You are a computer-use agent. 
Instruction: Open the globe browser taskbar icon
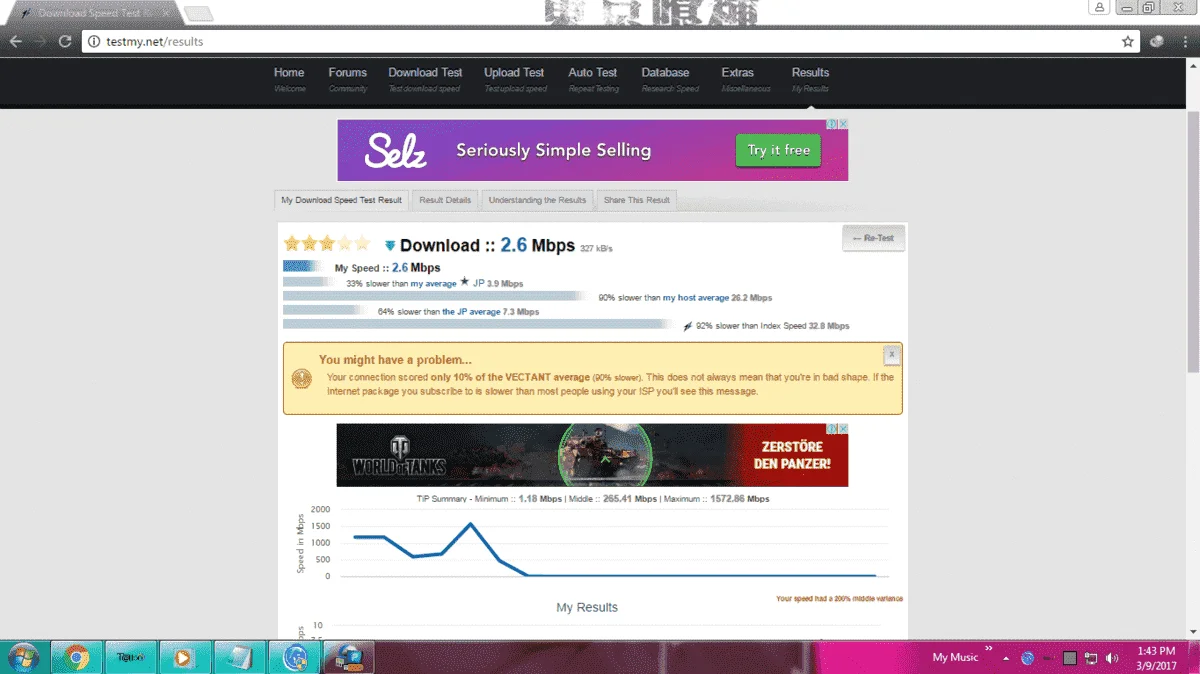point(295,657)
